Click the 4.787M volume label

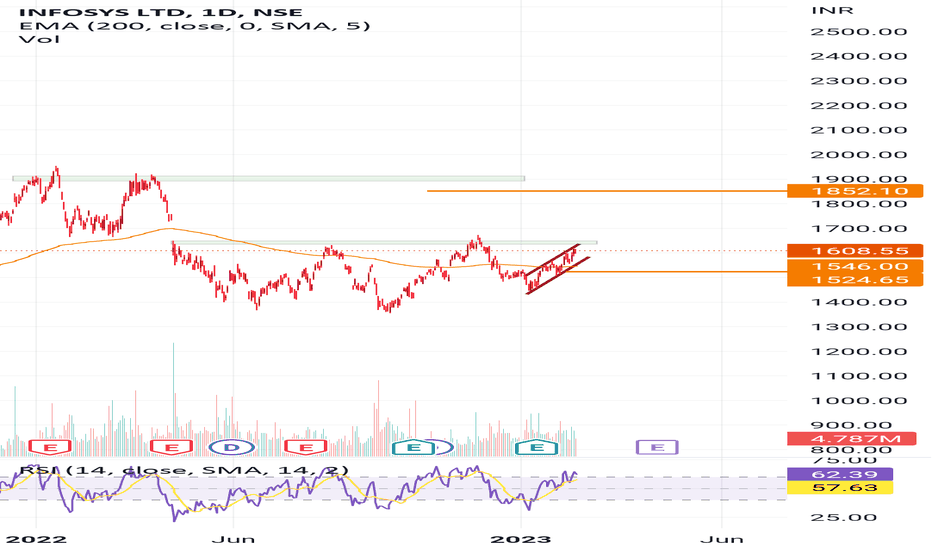[852, 439]
